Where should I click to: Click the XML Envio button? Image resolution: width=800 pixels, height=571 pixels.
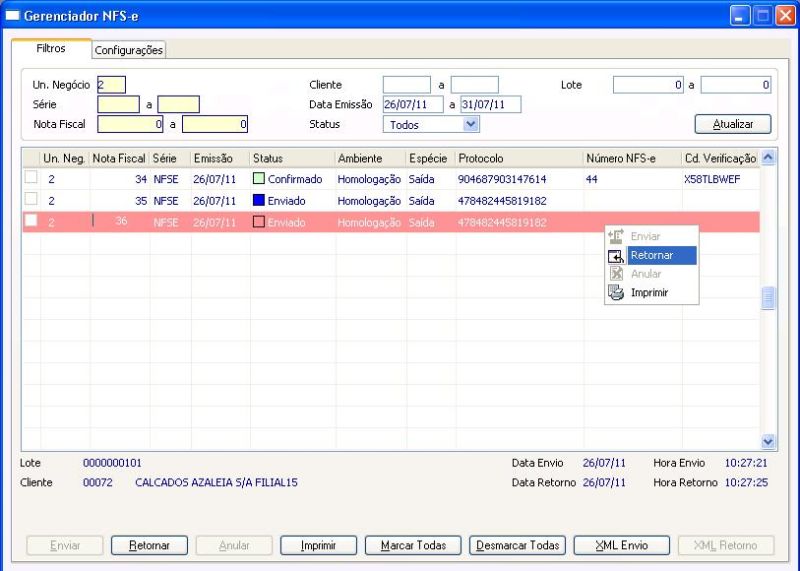tap(621, 545)
